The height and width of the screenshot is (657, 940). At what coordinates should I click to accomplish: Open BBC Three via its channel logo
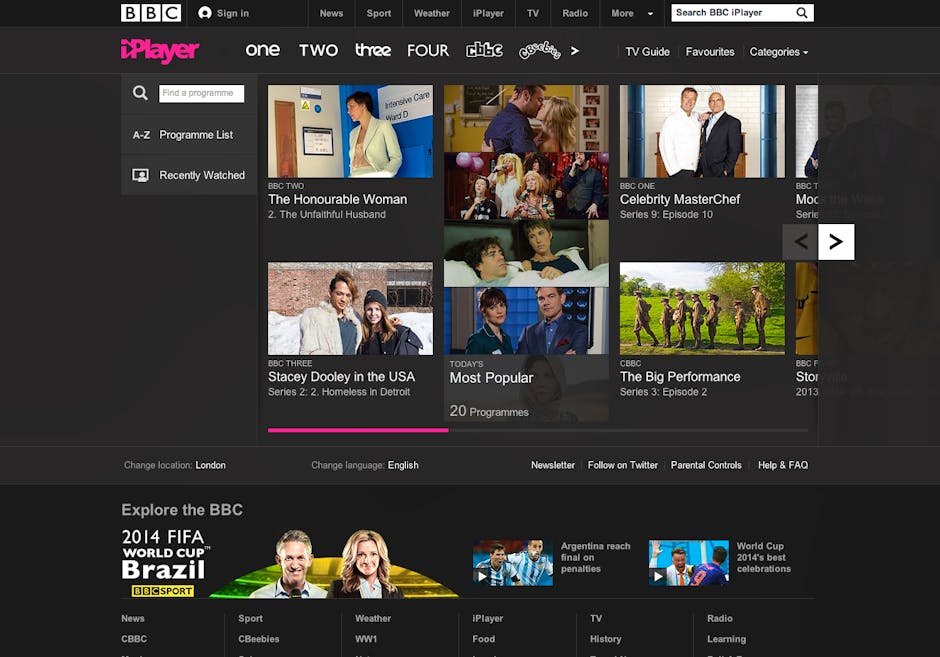373,50
